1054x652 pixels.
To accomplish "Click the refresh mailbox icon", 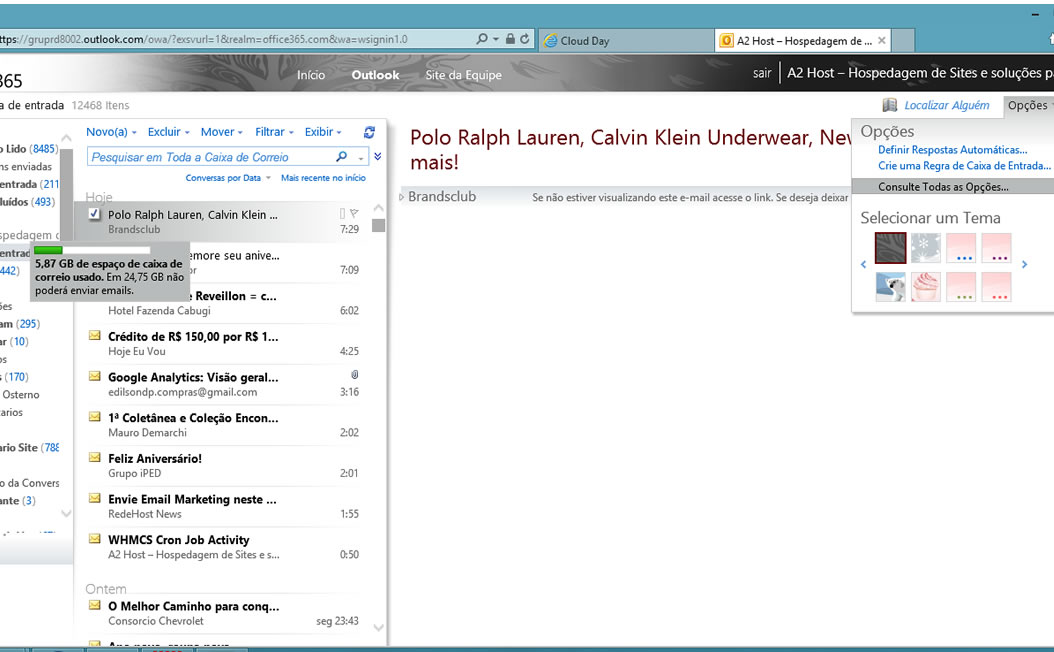I will (x=369, y=132).
